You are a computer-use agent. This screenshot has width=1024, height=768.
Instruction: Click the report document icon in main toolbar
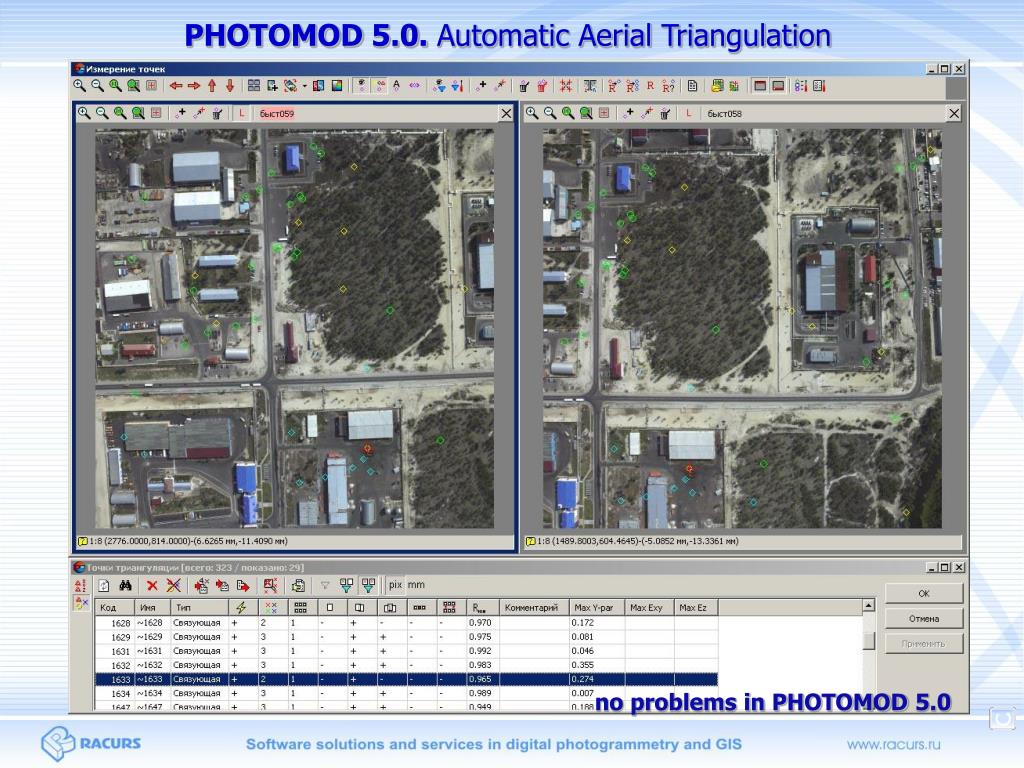(x=692, y=86)
